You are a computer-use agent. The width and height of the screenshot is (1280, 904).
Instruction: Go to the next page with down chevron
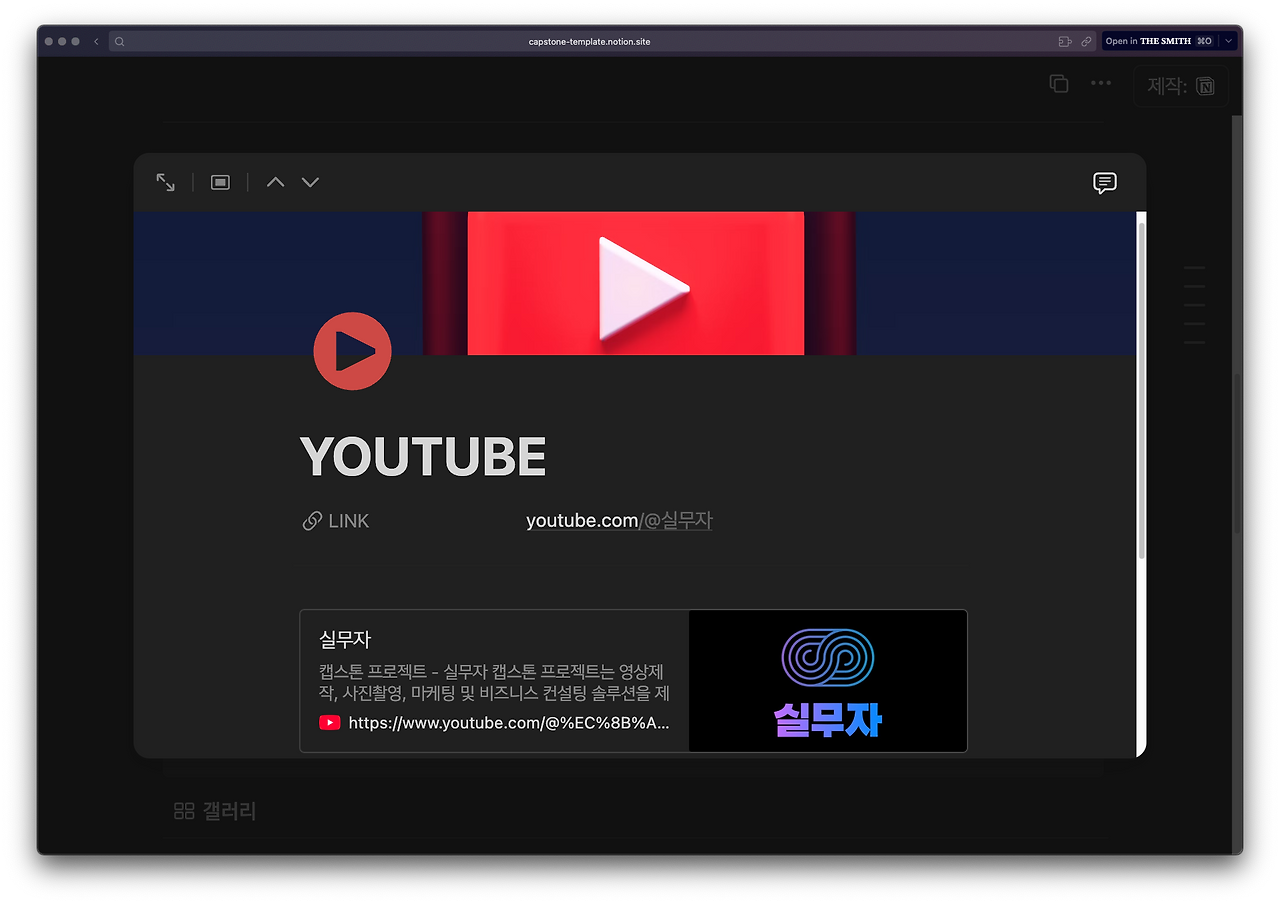tap(310, 182)
